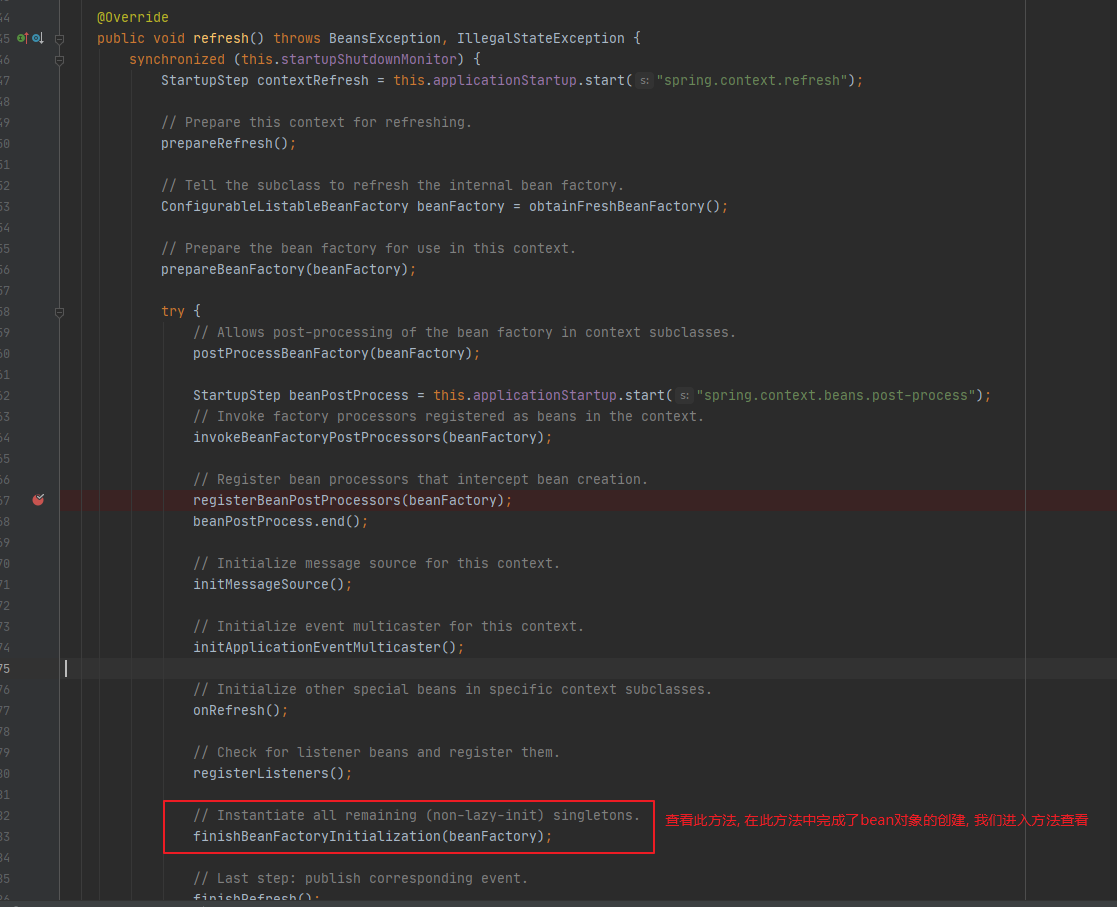Click comment "Prepare this context for refreshing."
This screenshot has width=1117, height=907.
point(316,123)
